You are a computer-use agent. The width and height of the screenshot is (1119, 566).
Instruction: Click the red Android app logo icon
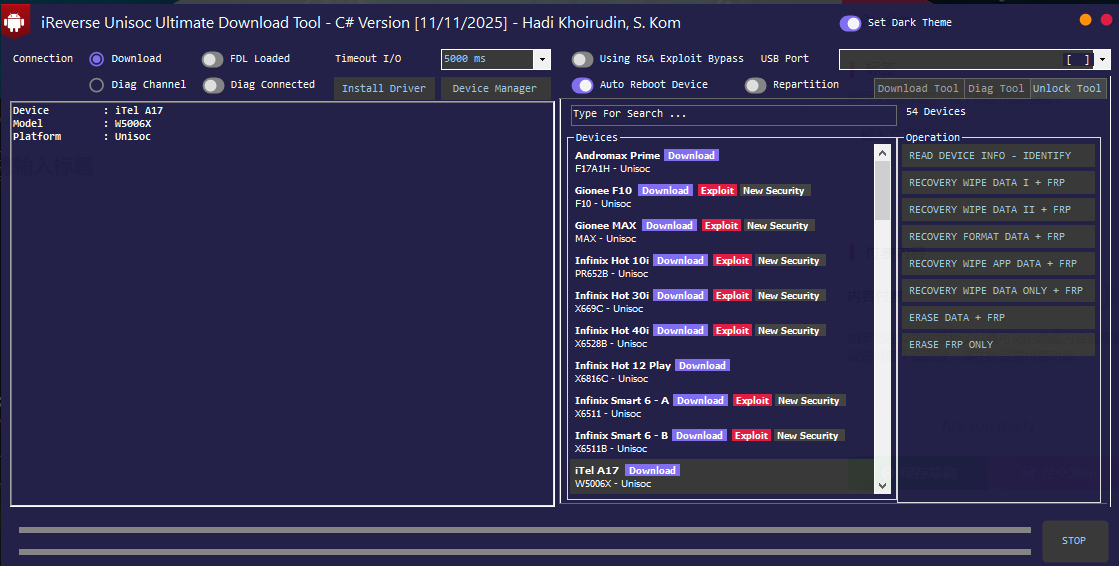(x=15, y=21)
